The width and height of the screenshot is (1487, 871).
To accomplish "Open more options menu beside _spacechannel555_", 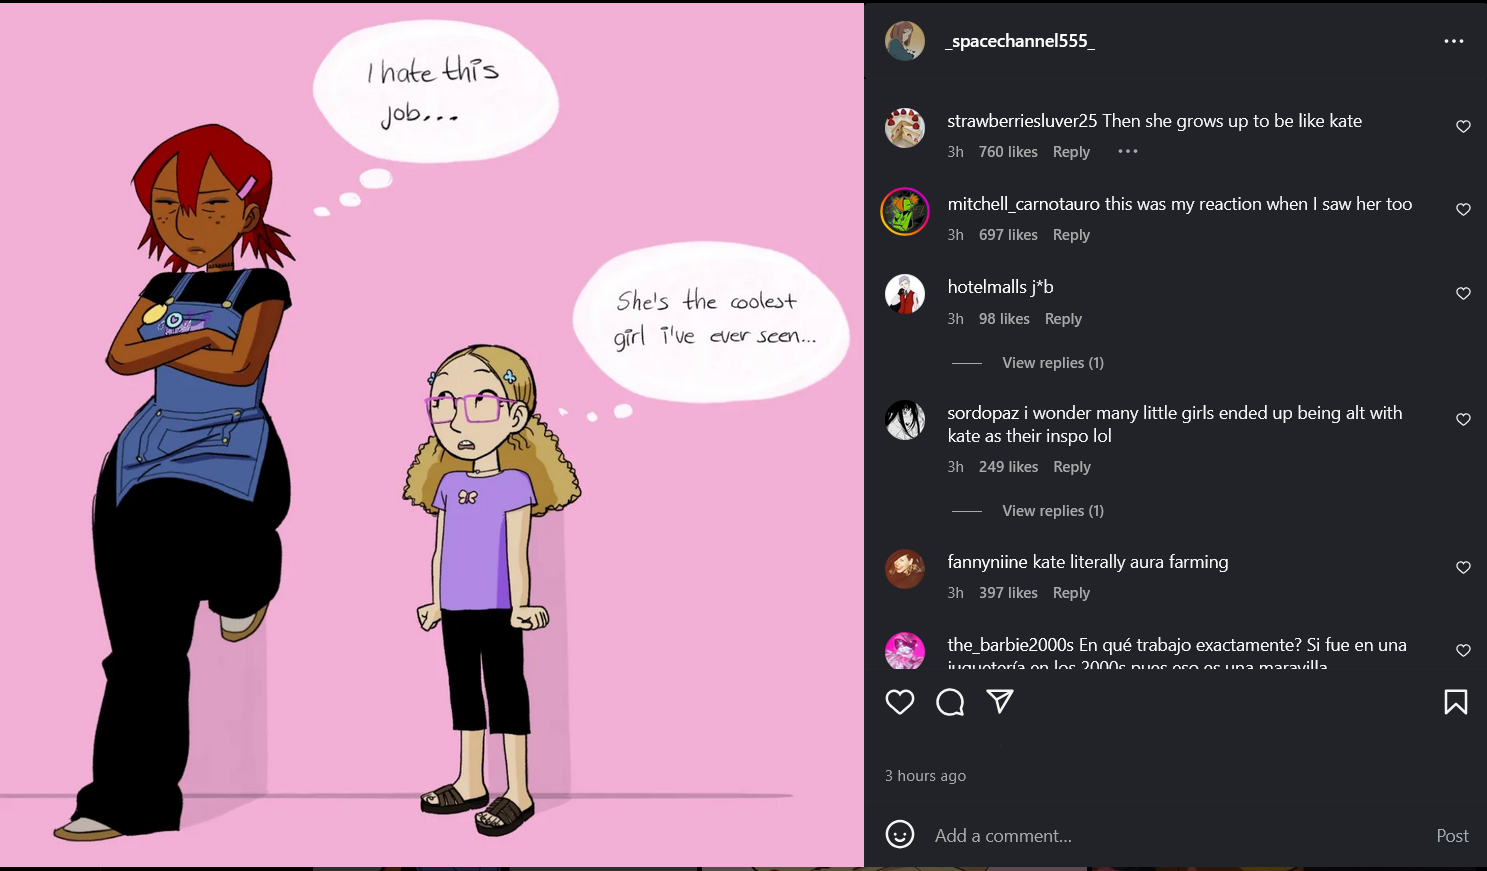I will [x=1454, y=41].
